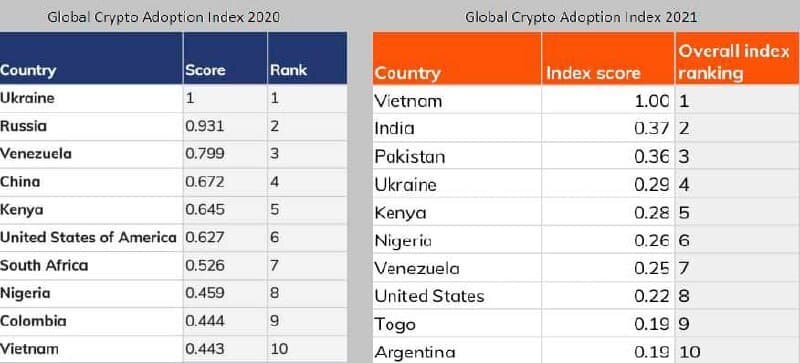Image resolution: width=800 pixels, height=363 pixels.
Task: Click South Africa's rank 7 cell
Action: [307, 265]
